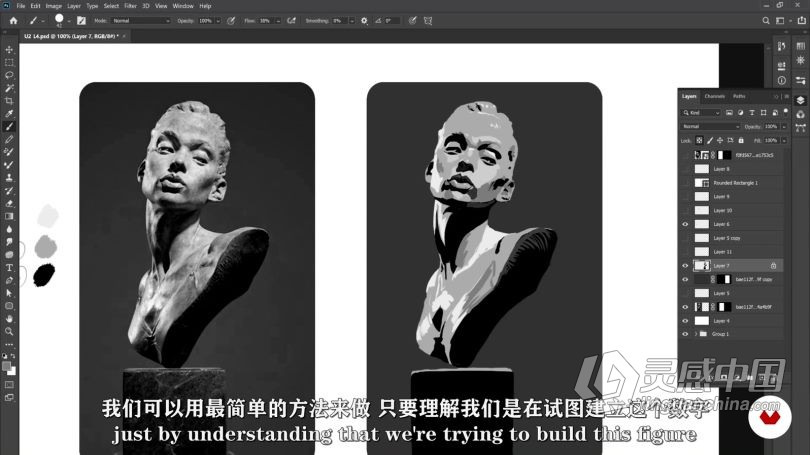Hide Layer 4 via eye icon

tap(686, 321)
